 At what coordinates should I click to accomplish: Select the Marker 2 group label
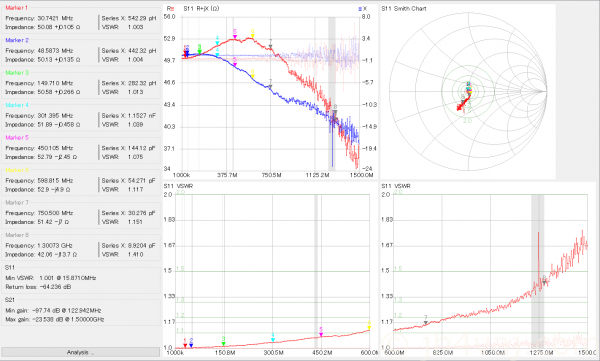pos(17,40)
